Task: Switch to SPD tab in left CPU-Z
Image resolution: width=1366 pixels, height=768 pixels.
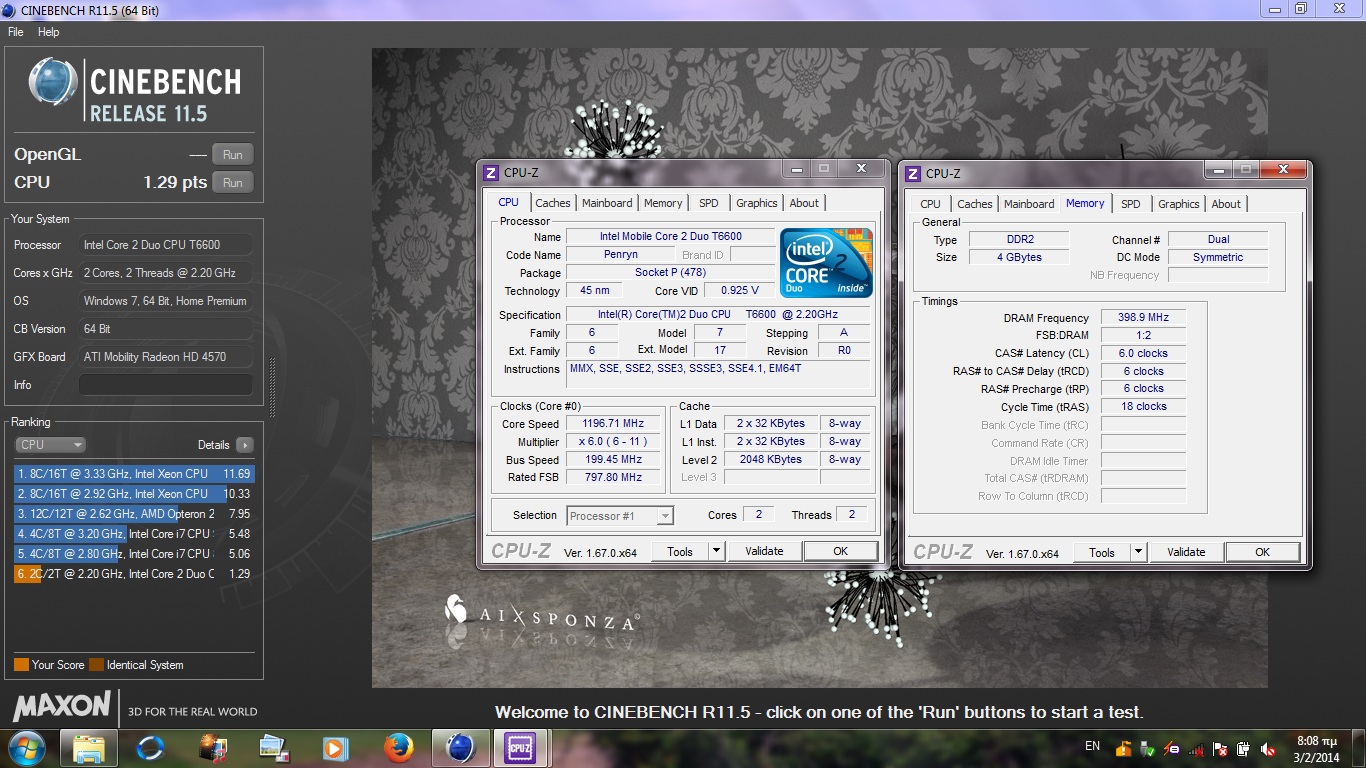Action: pos(709,203)
